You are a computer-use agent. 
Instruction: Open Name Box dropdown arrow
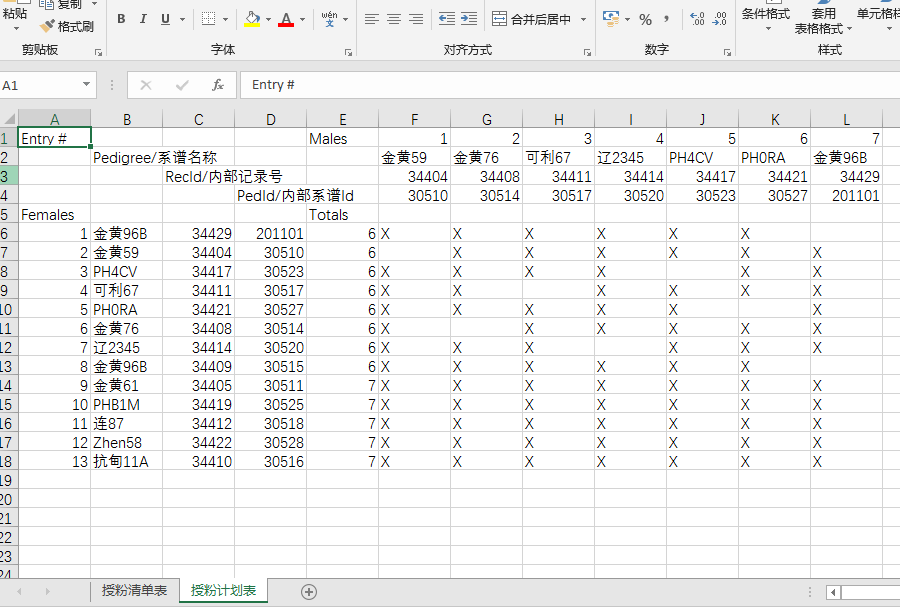[x=87, y=85]
